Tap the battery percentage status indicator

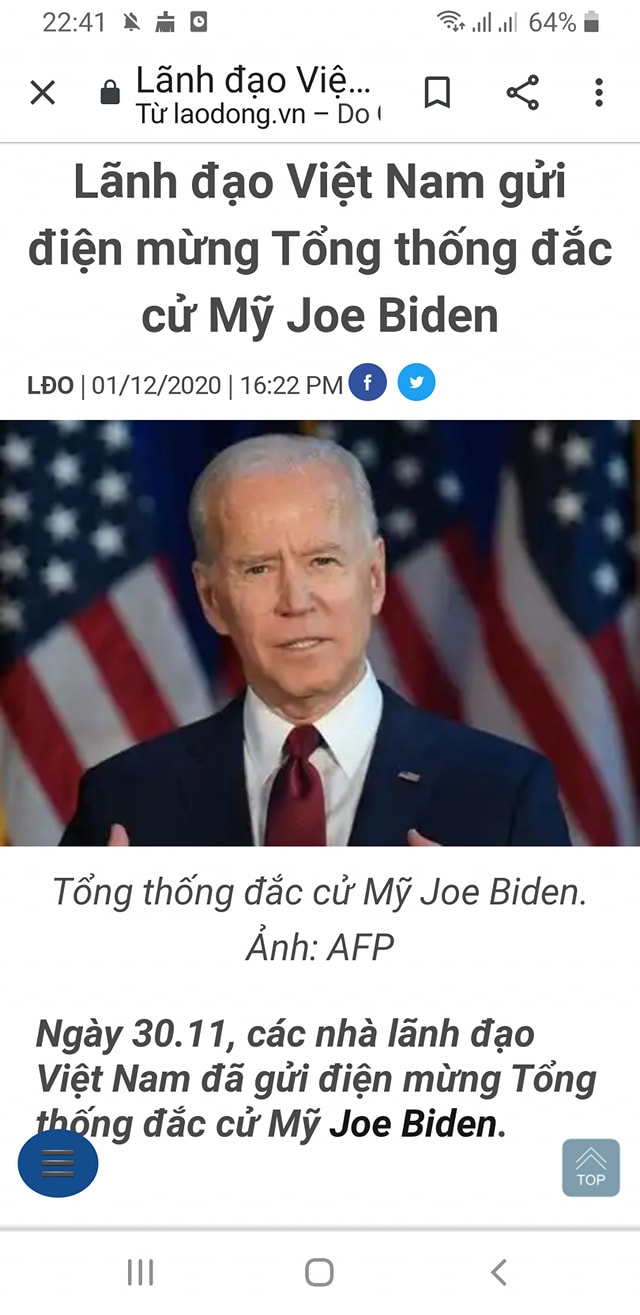click(552, 22)
